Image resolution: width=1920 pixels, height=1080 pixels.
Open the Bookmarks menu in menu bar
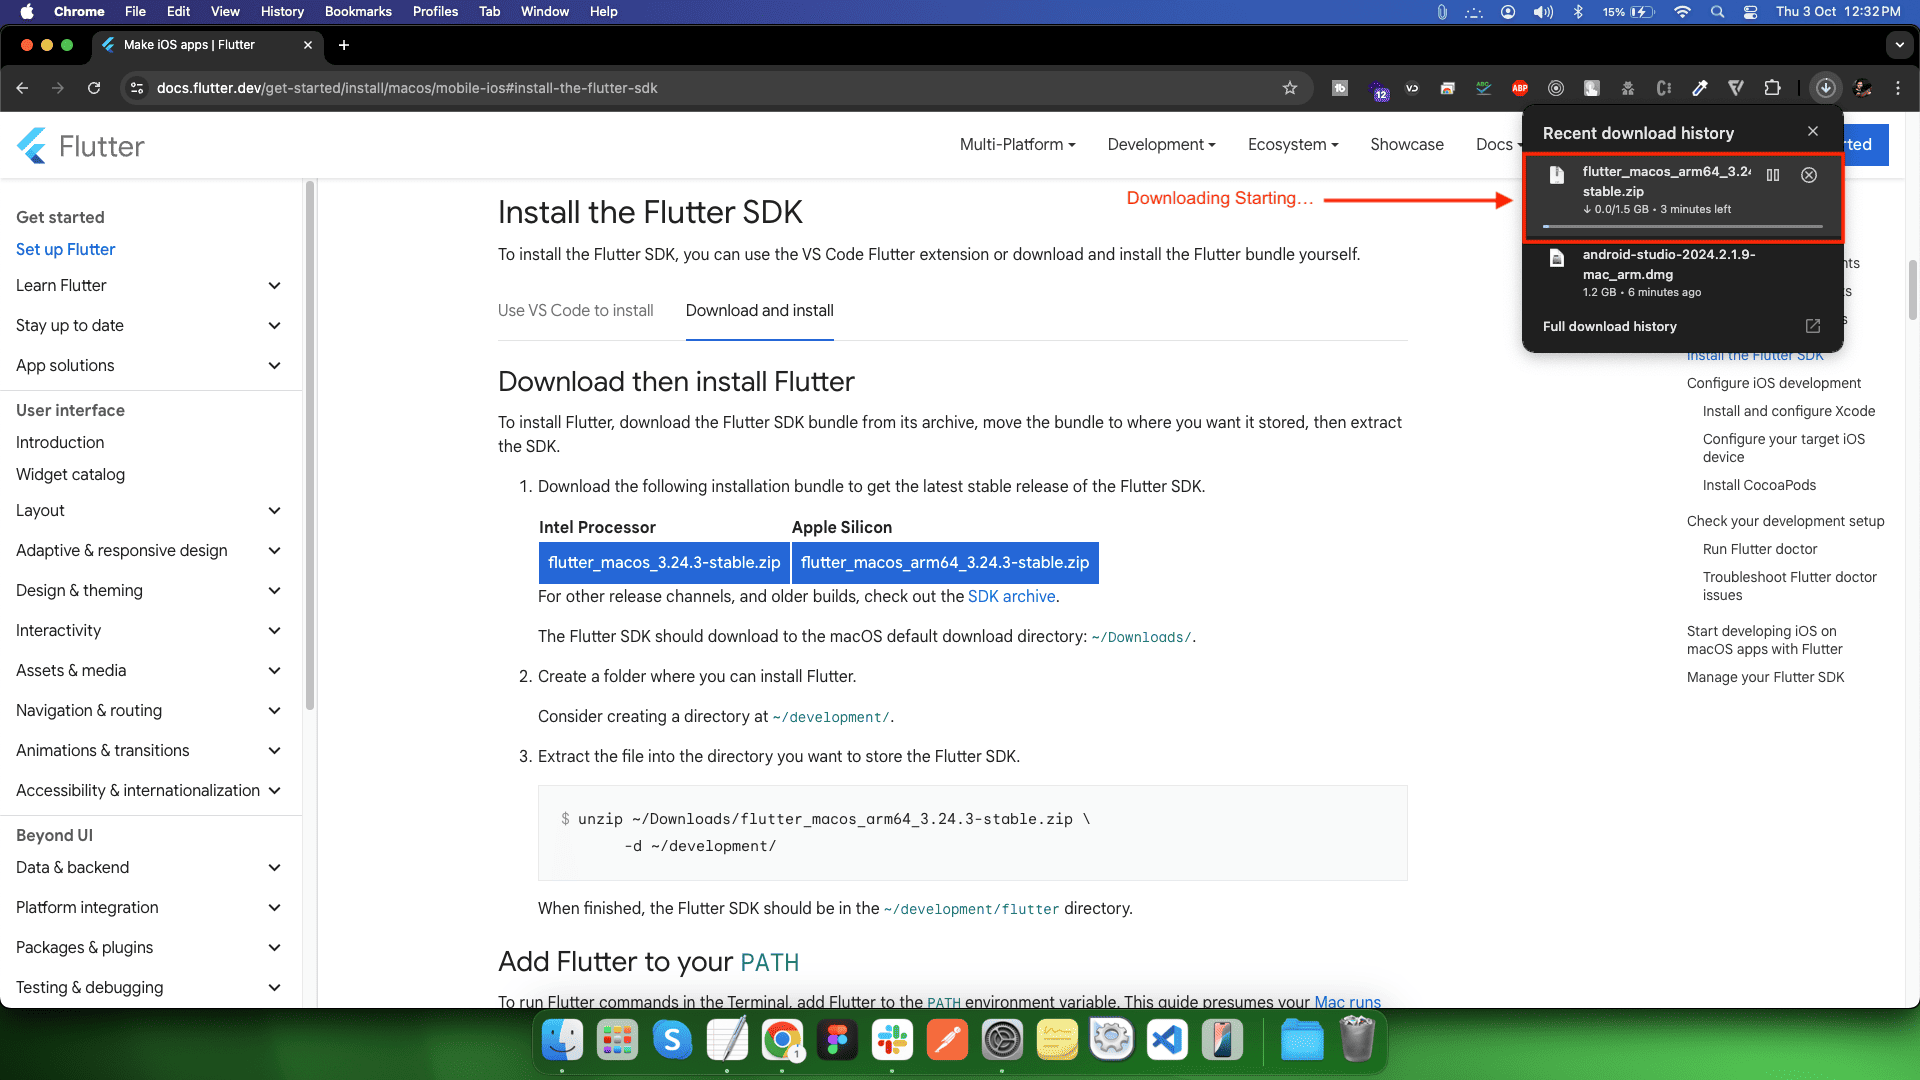point(357,11)
